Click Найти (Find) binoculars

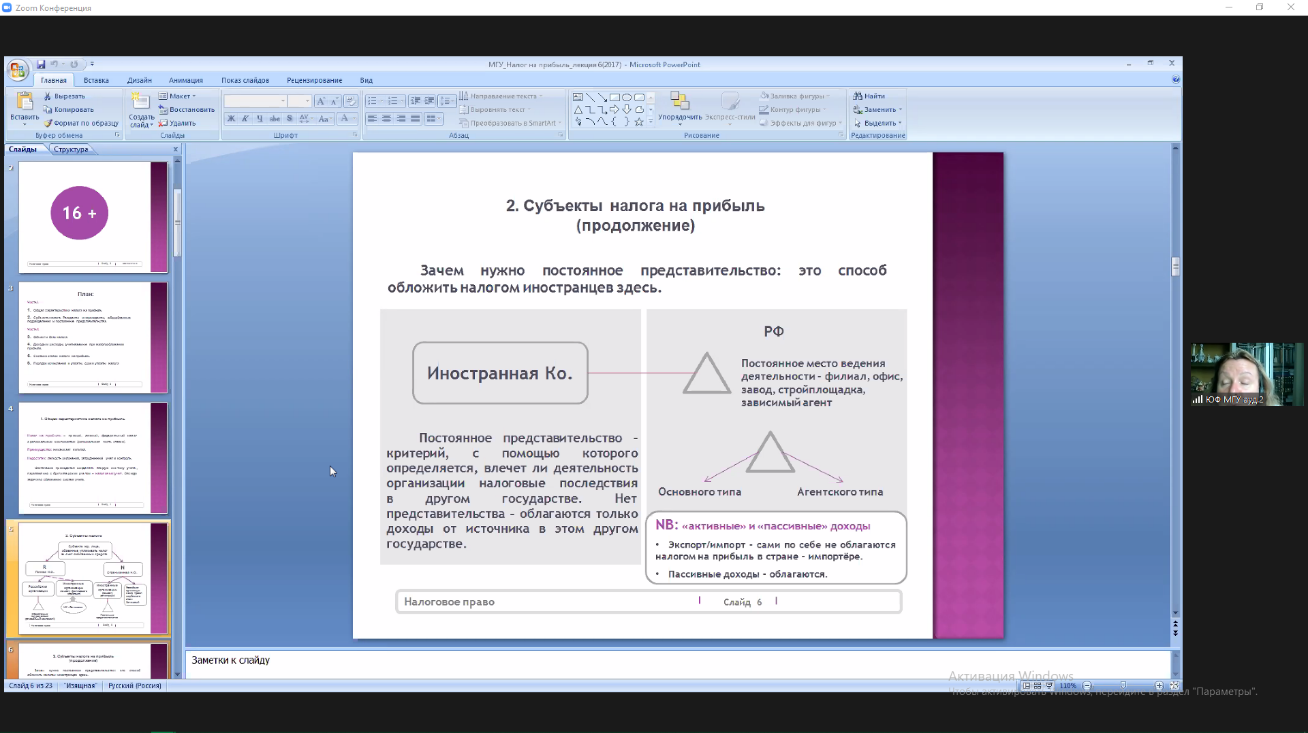click(x=870, y=96)
